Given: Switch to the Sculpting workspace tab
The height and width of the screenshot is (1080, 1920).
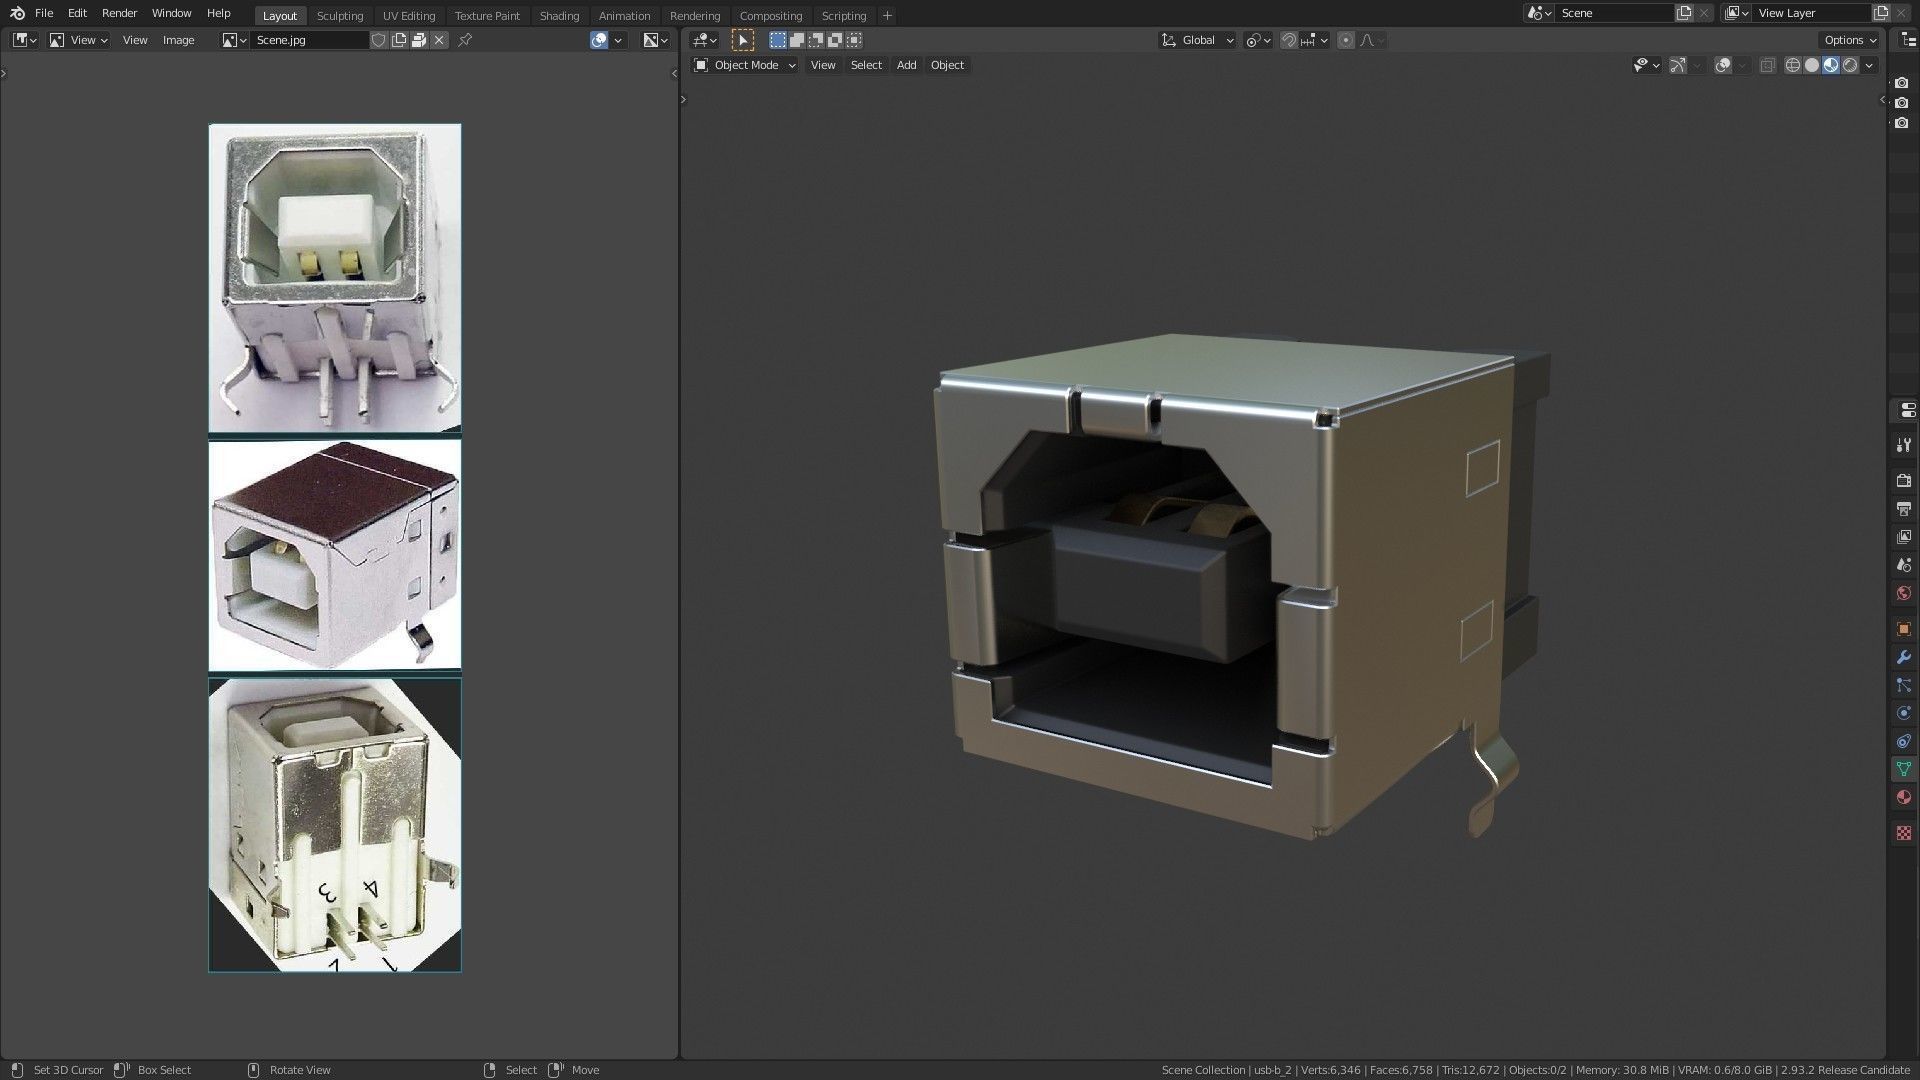Looking at the screenshot, I should click(x=340, y=16).
